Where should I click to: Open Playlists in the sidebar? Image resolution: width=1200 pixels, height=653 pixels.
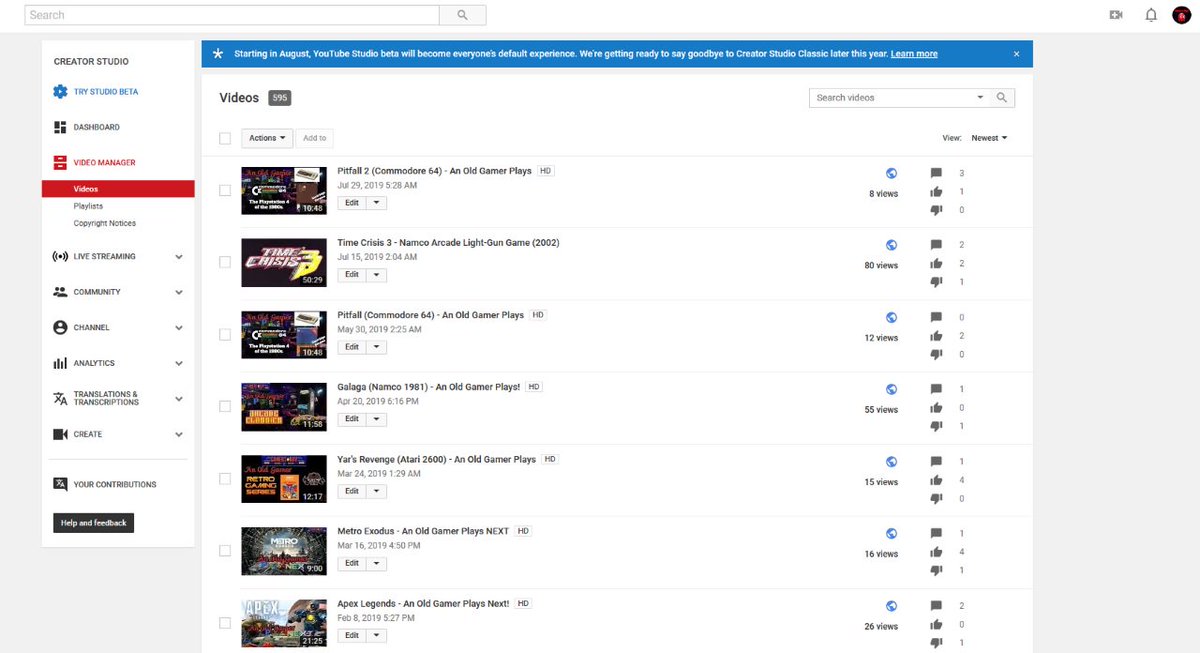(x=88, y=206)
